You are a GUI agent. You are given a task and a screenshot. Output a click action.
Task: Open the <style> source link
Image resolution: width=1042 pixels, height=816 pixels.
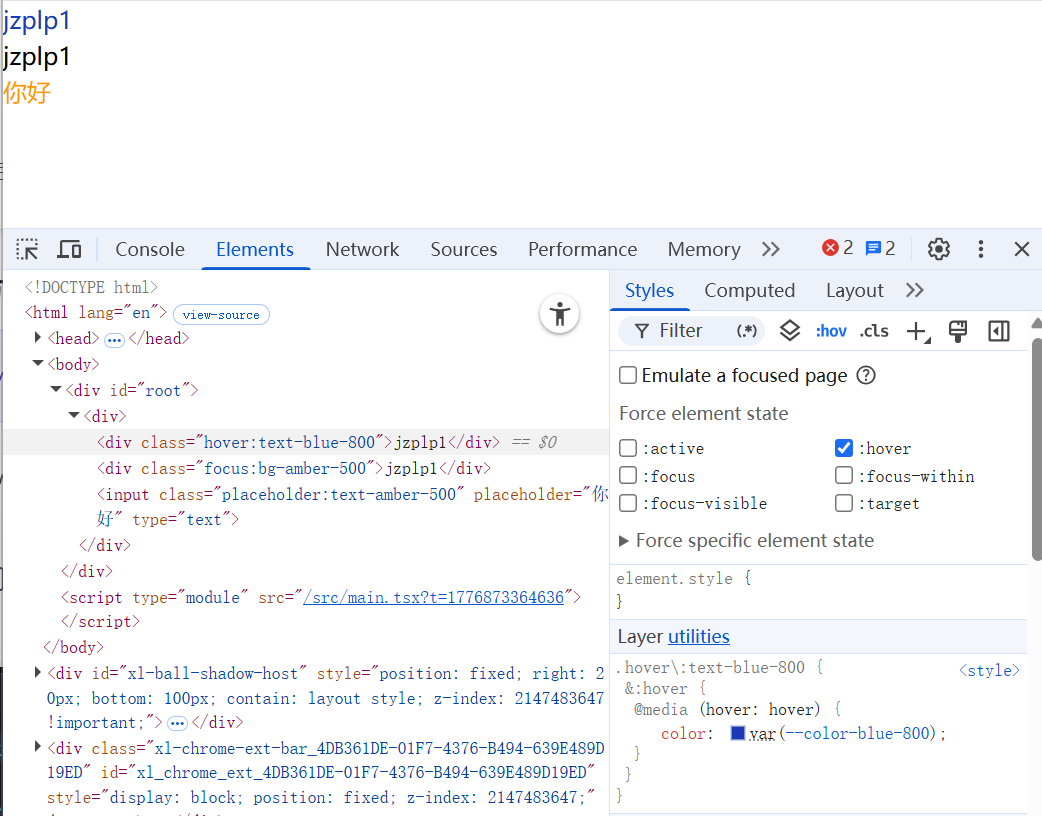pyautogui.click(x=989, y=670)
